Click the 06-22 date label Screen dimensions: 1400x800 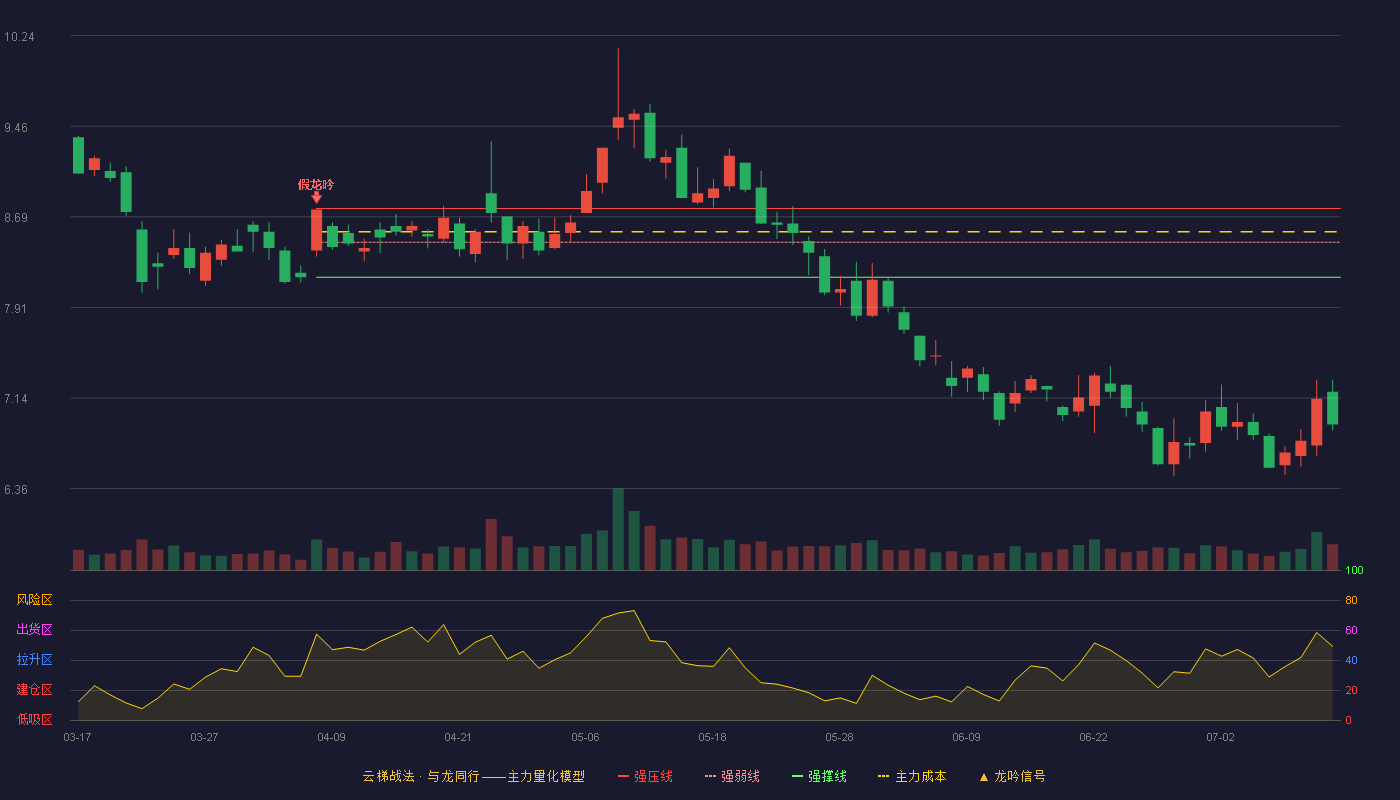(x=1093, y=737)
